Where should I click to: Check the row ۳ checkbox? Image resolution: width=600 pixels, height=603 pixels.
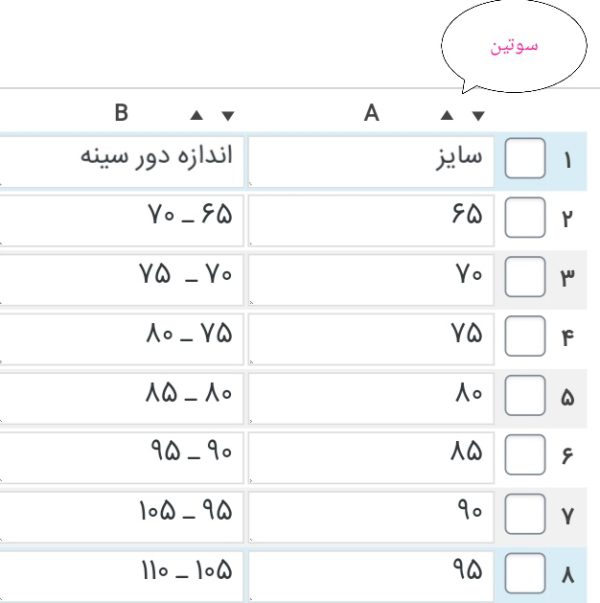point(526,276)
